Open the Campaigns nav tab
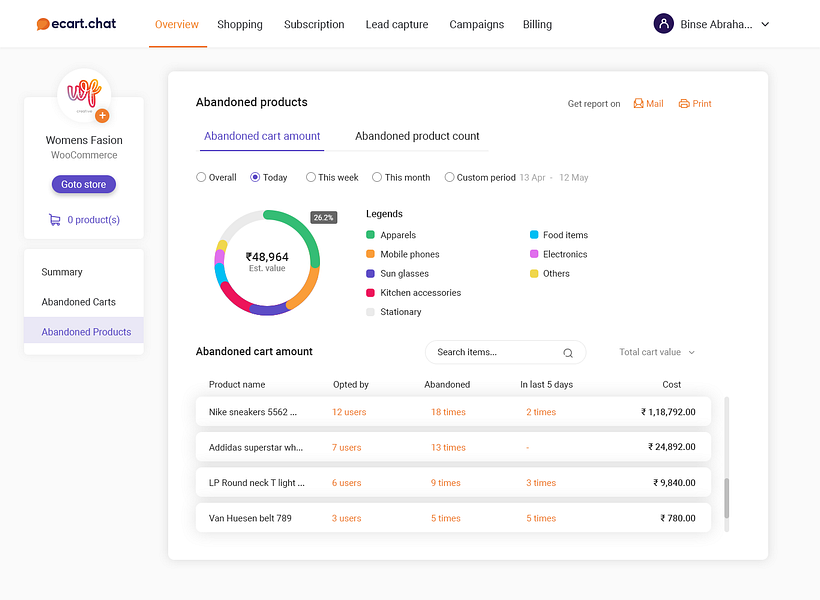820x600 pixels. pos(477,24)
